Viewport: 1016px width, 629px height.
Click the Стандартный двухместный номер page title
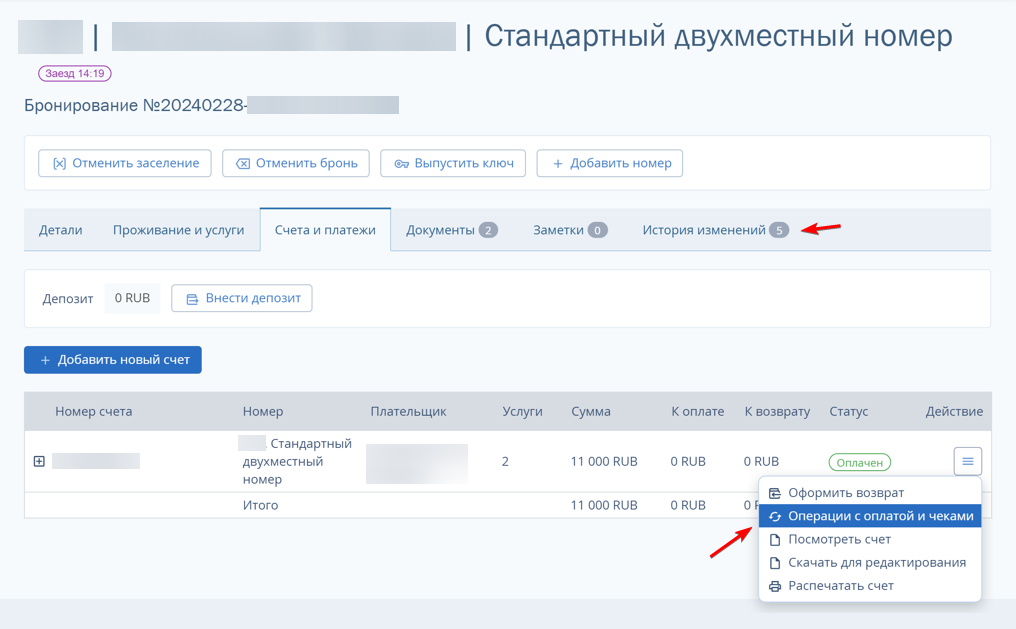[x=719, y=36]
